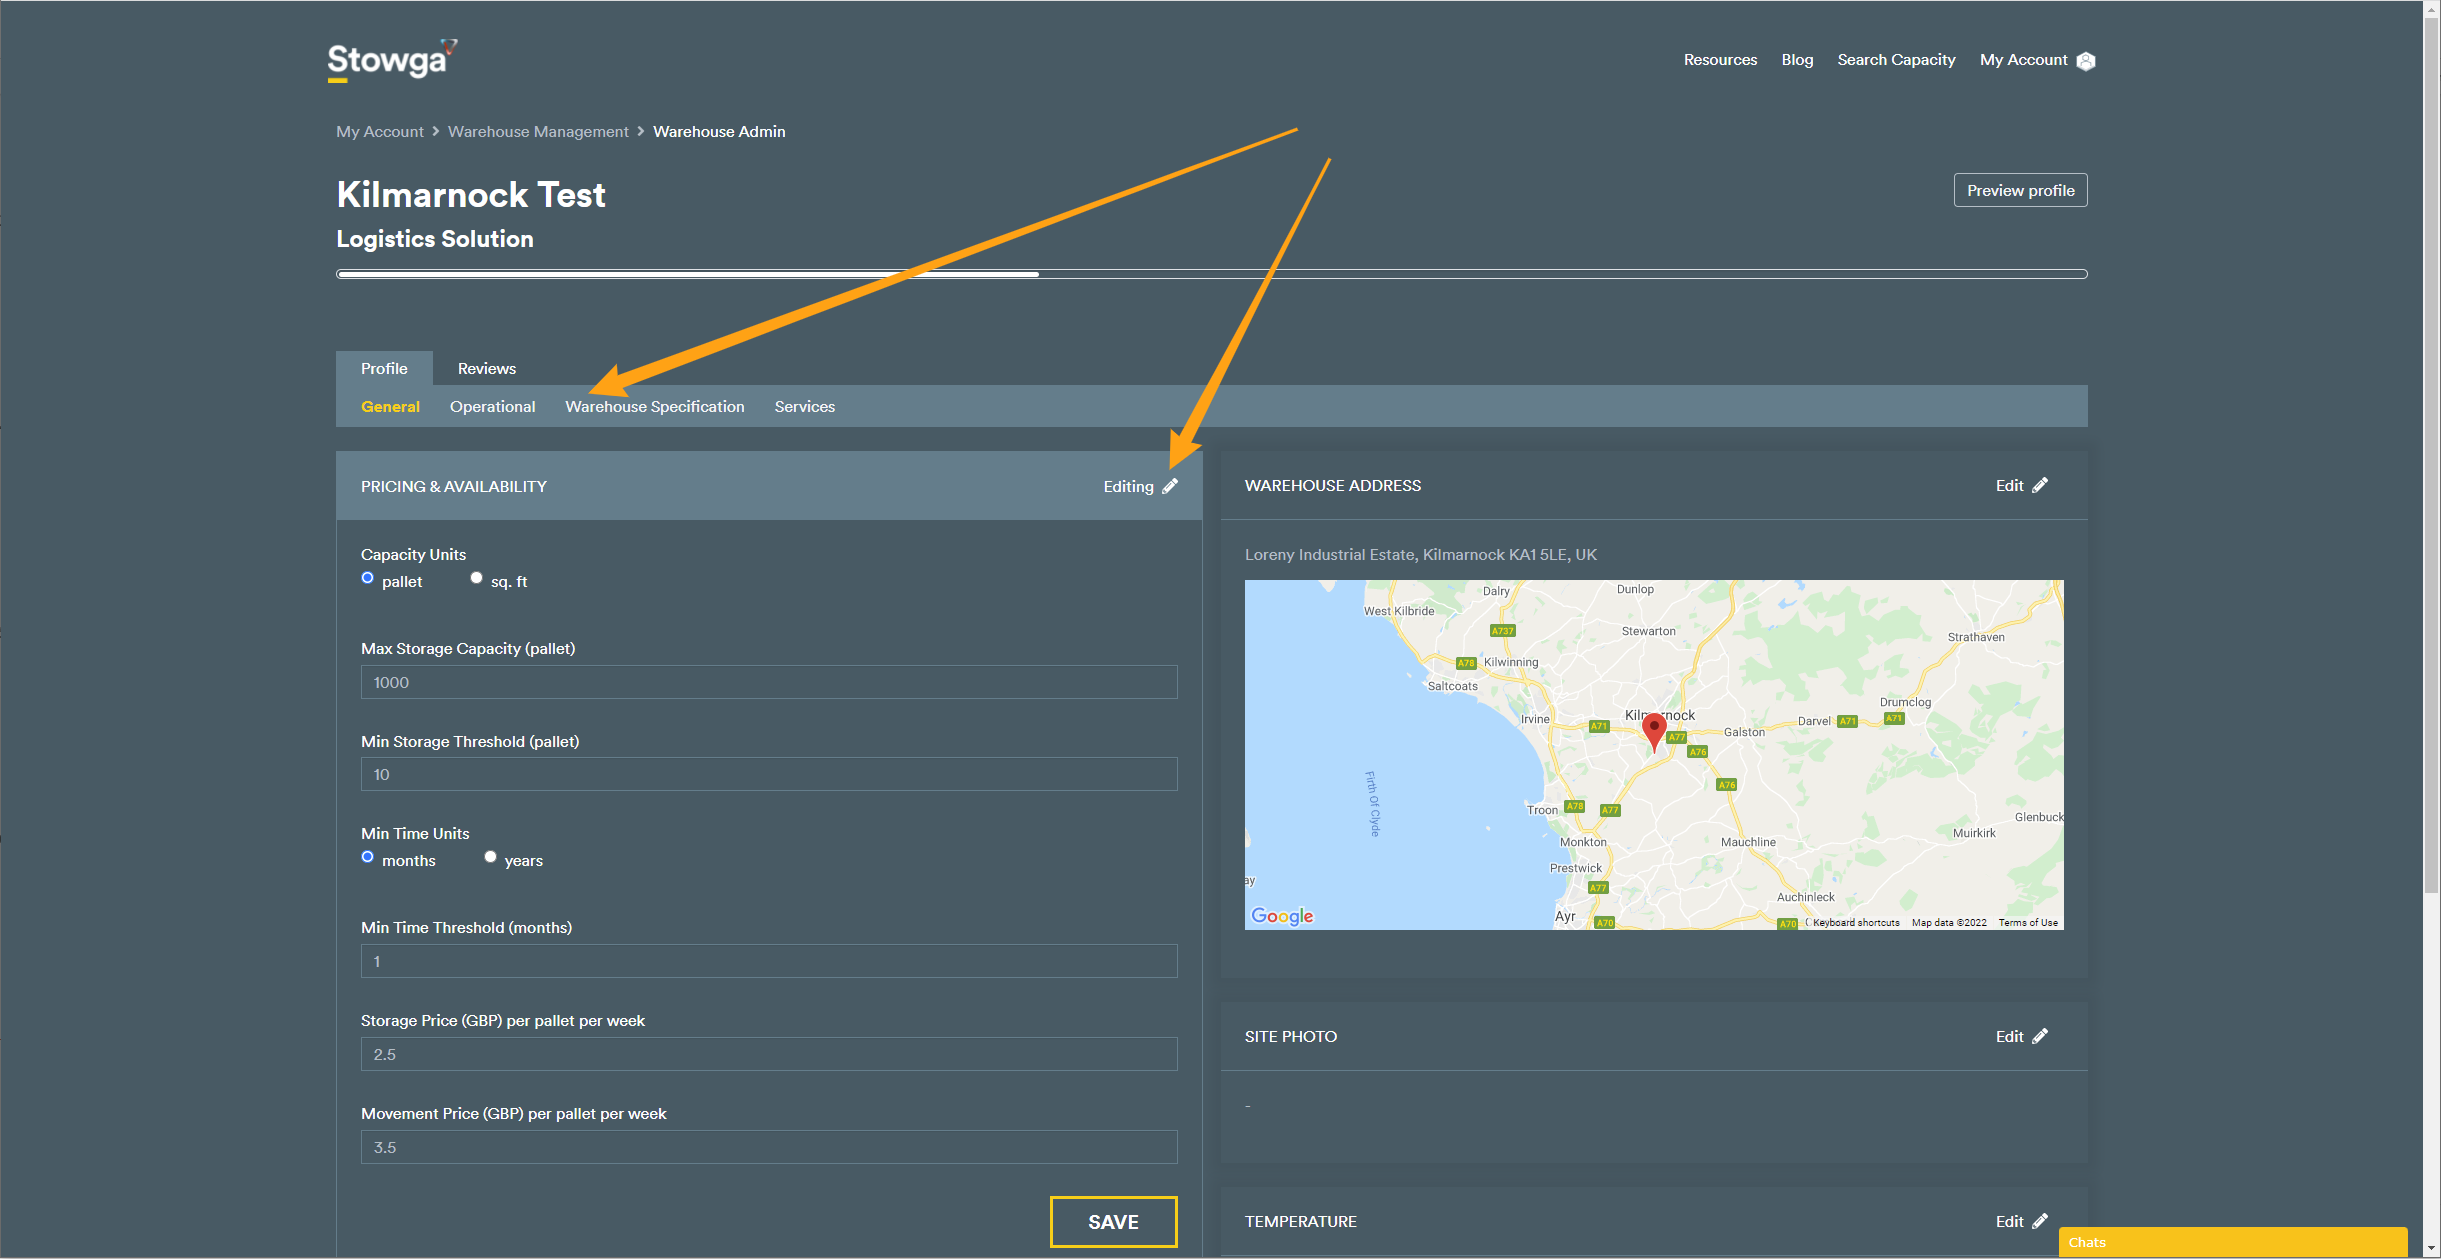The width and height of the screenshot is (2441, 1259).
Task: Switch to the Reviews tab
Action: pos(486,368)
